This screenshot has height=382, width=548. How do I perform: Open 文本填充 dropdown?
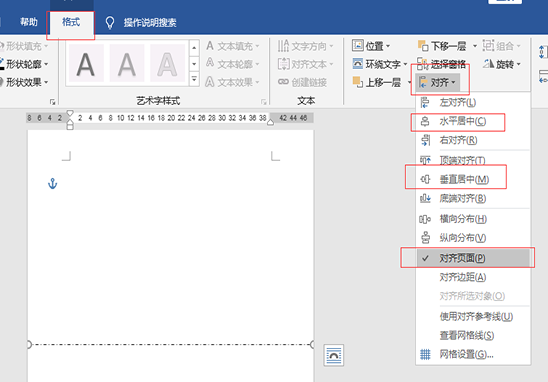[x=233, y=46]
